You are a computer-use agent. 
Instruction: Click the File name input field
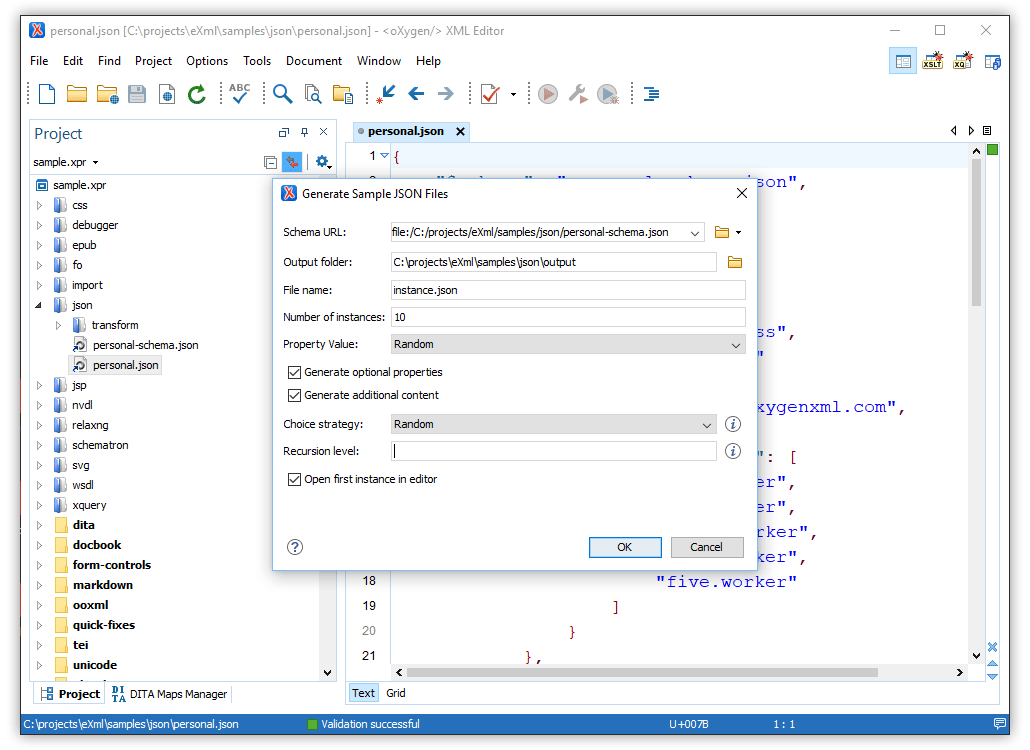pos(568,290)
